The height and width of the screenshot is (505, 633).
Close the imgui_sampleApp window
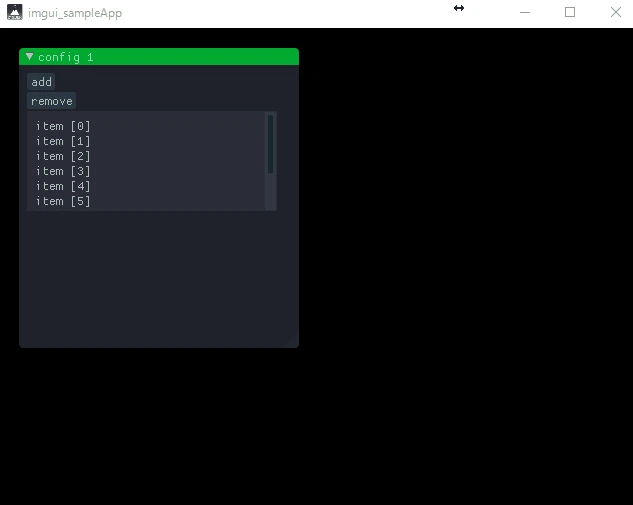click(616, 12)
